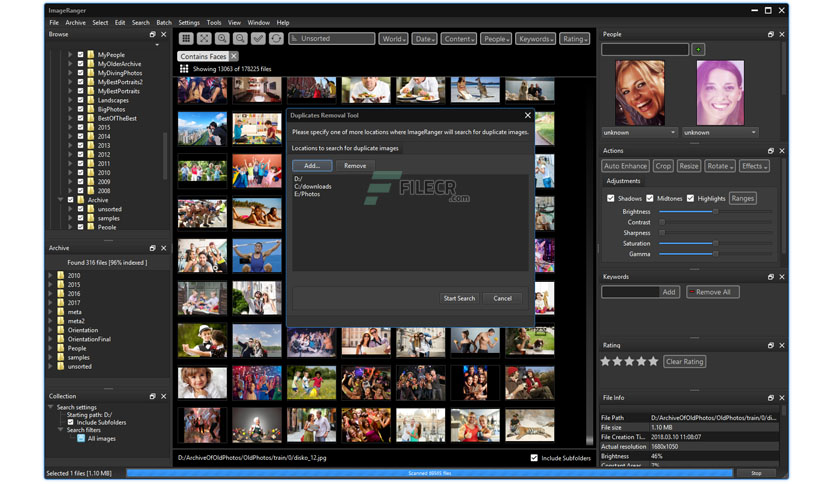Uncheck the Landscapes folder checkbox

(x=81, y=100)
